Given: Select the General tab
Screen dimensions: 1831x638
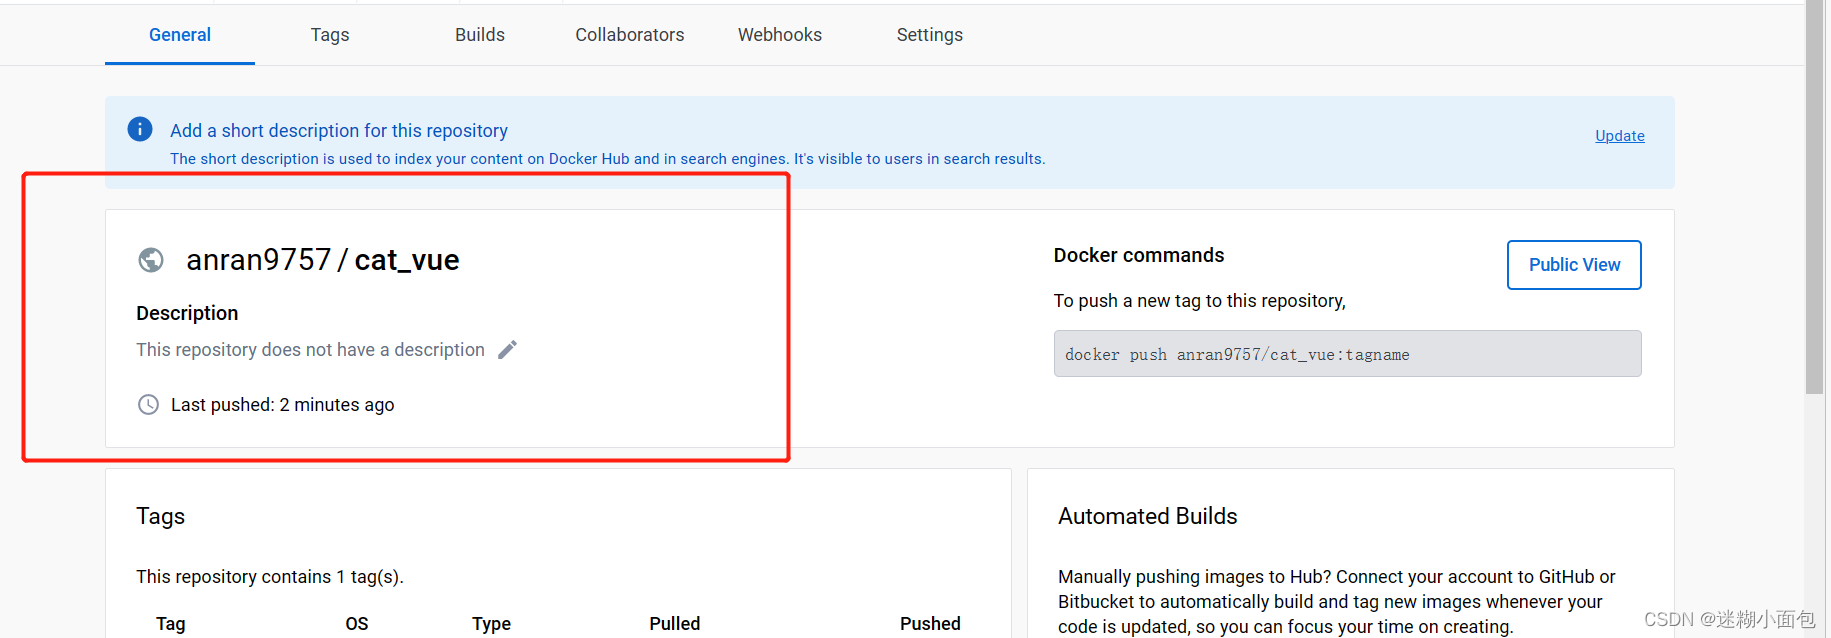Looking at the screenshot, I should coord(179,34).
